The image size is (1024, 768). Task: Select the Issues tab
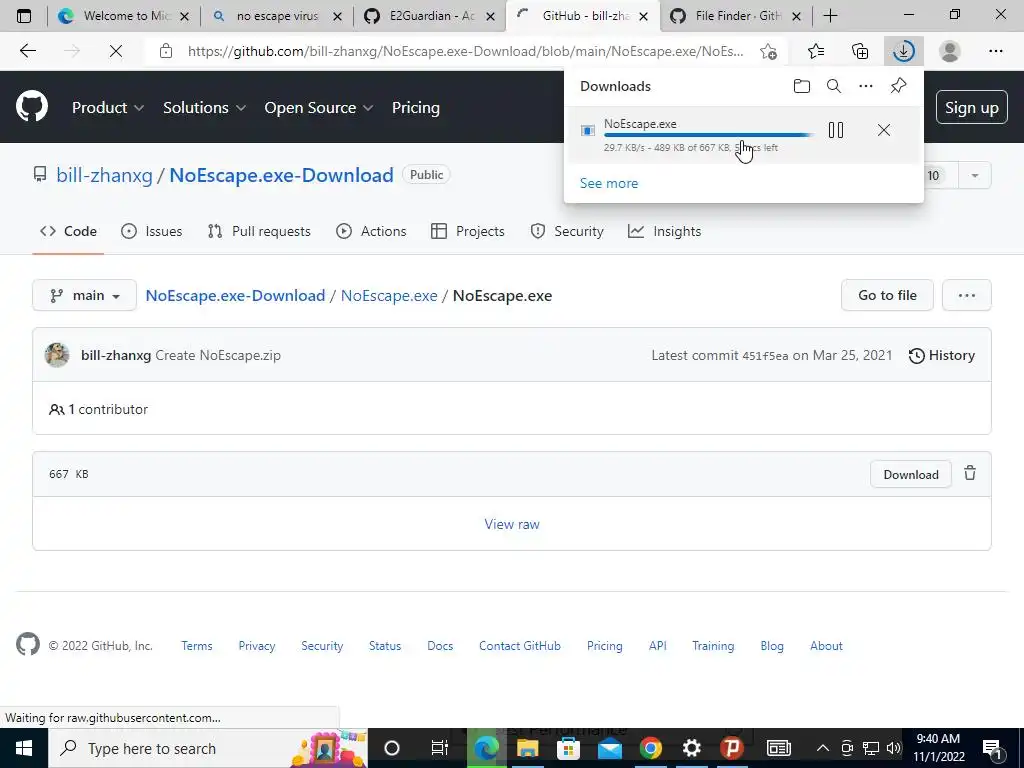152,231
